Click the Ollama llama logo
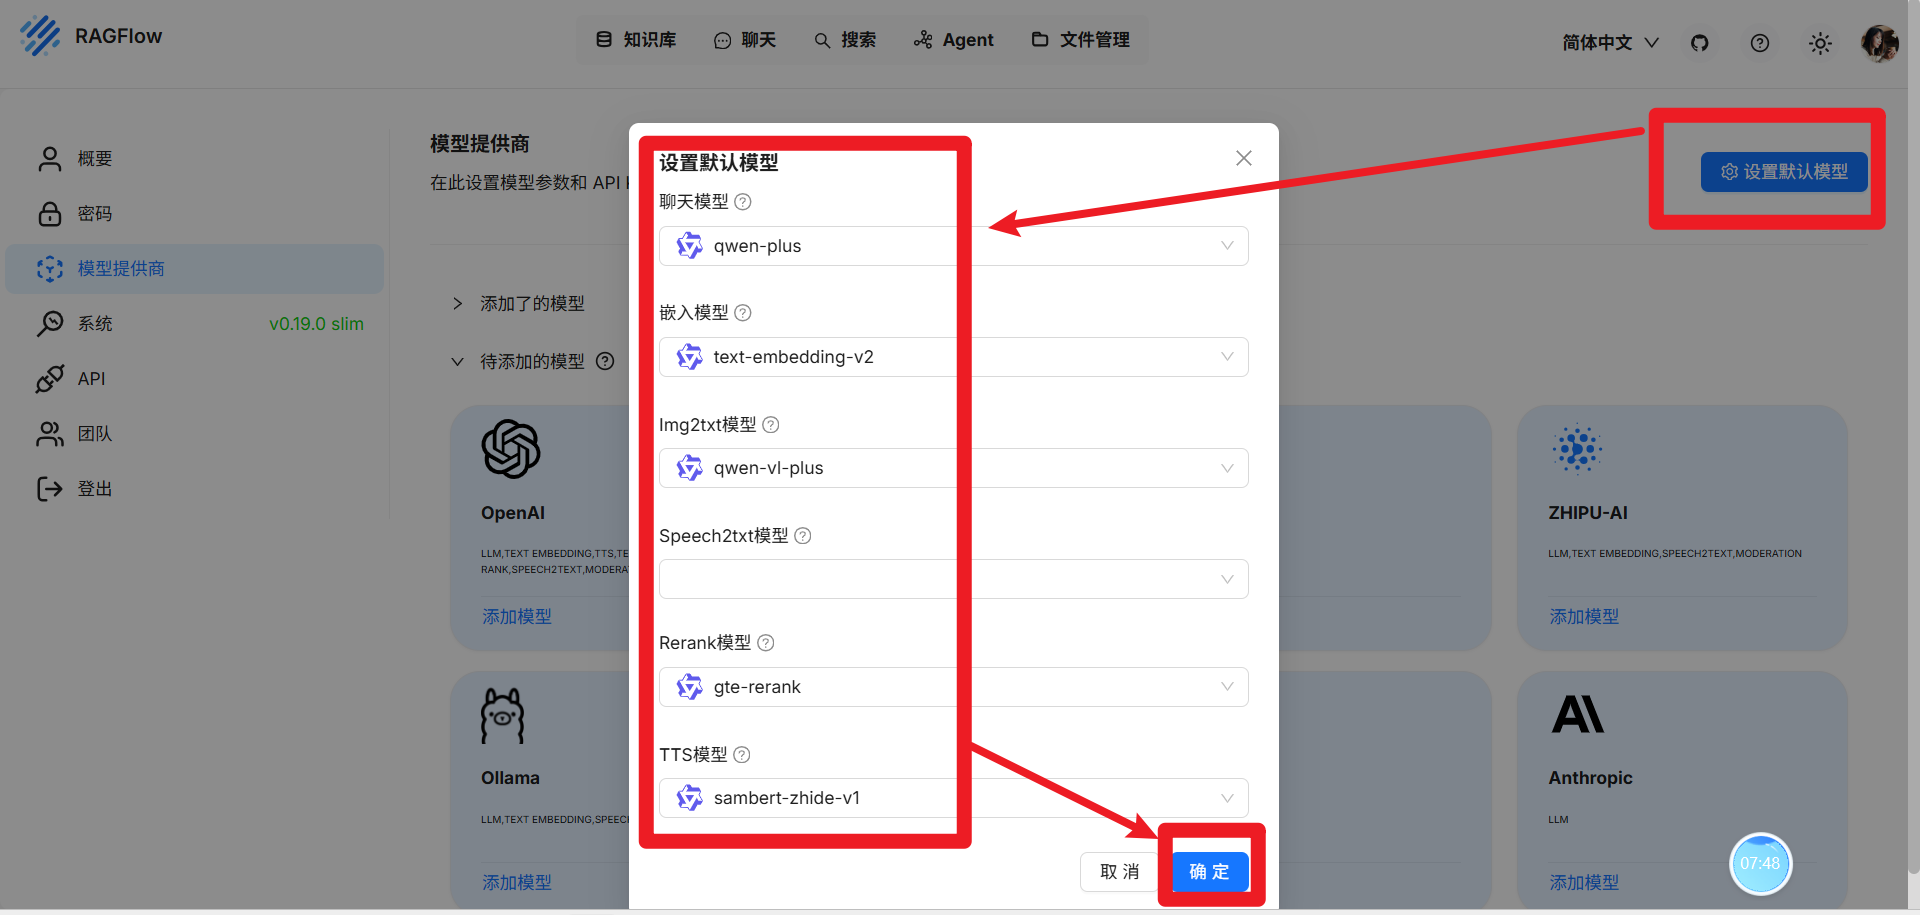Viewport: 1920px width, 915px height. coord(502,715)
